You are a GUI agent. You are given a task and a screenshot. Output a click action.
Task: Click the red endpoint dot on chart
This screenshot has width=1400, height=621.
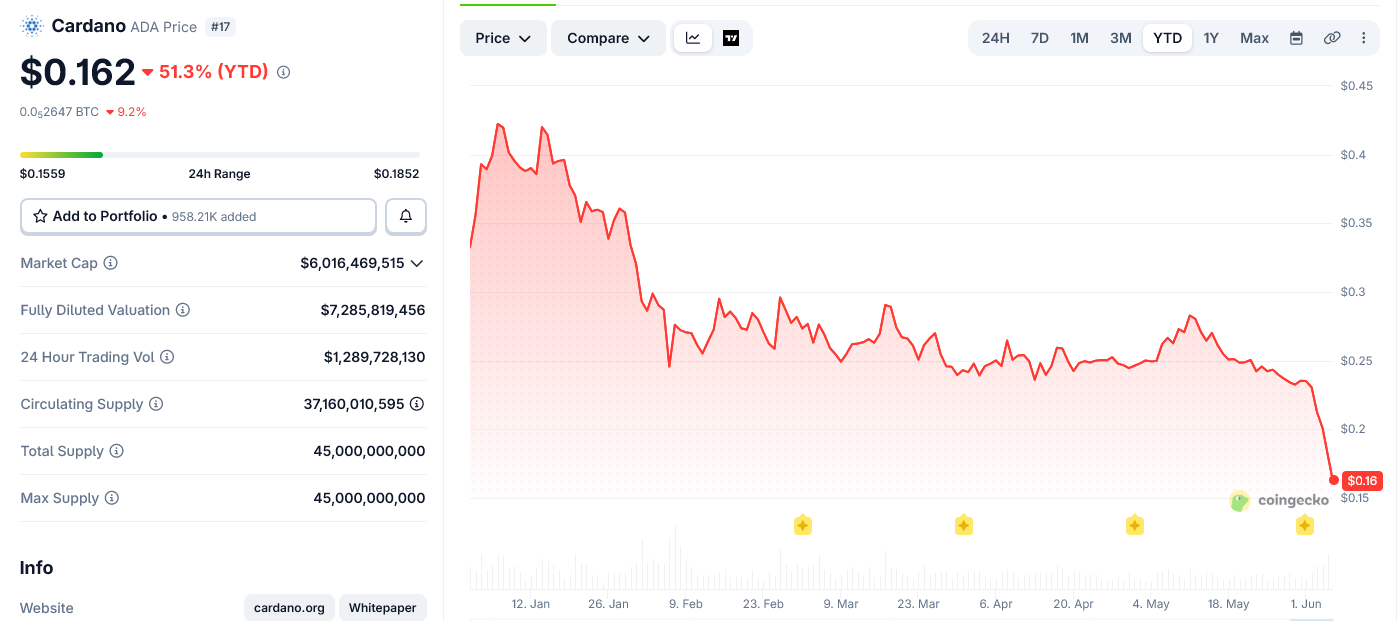coord(1334,480)
